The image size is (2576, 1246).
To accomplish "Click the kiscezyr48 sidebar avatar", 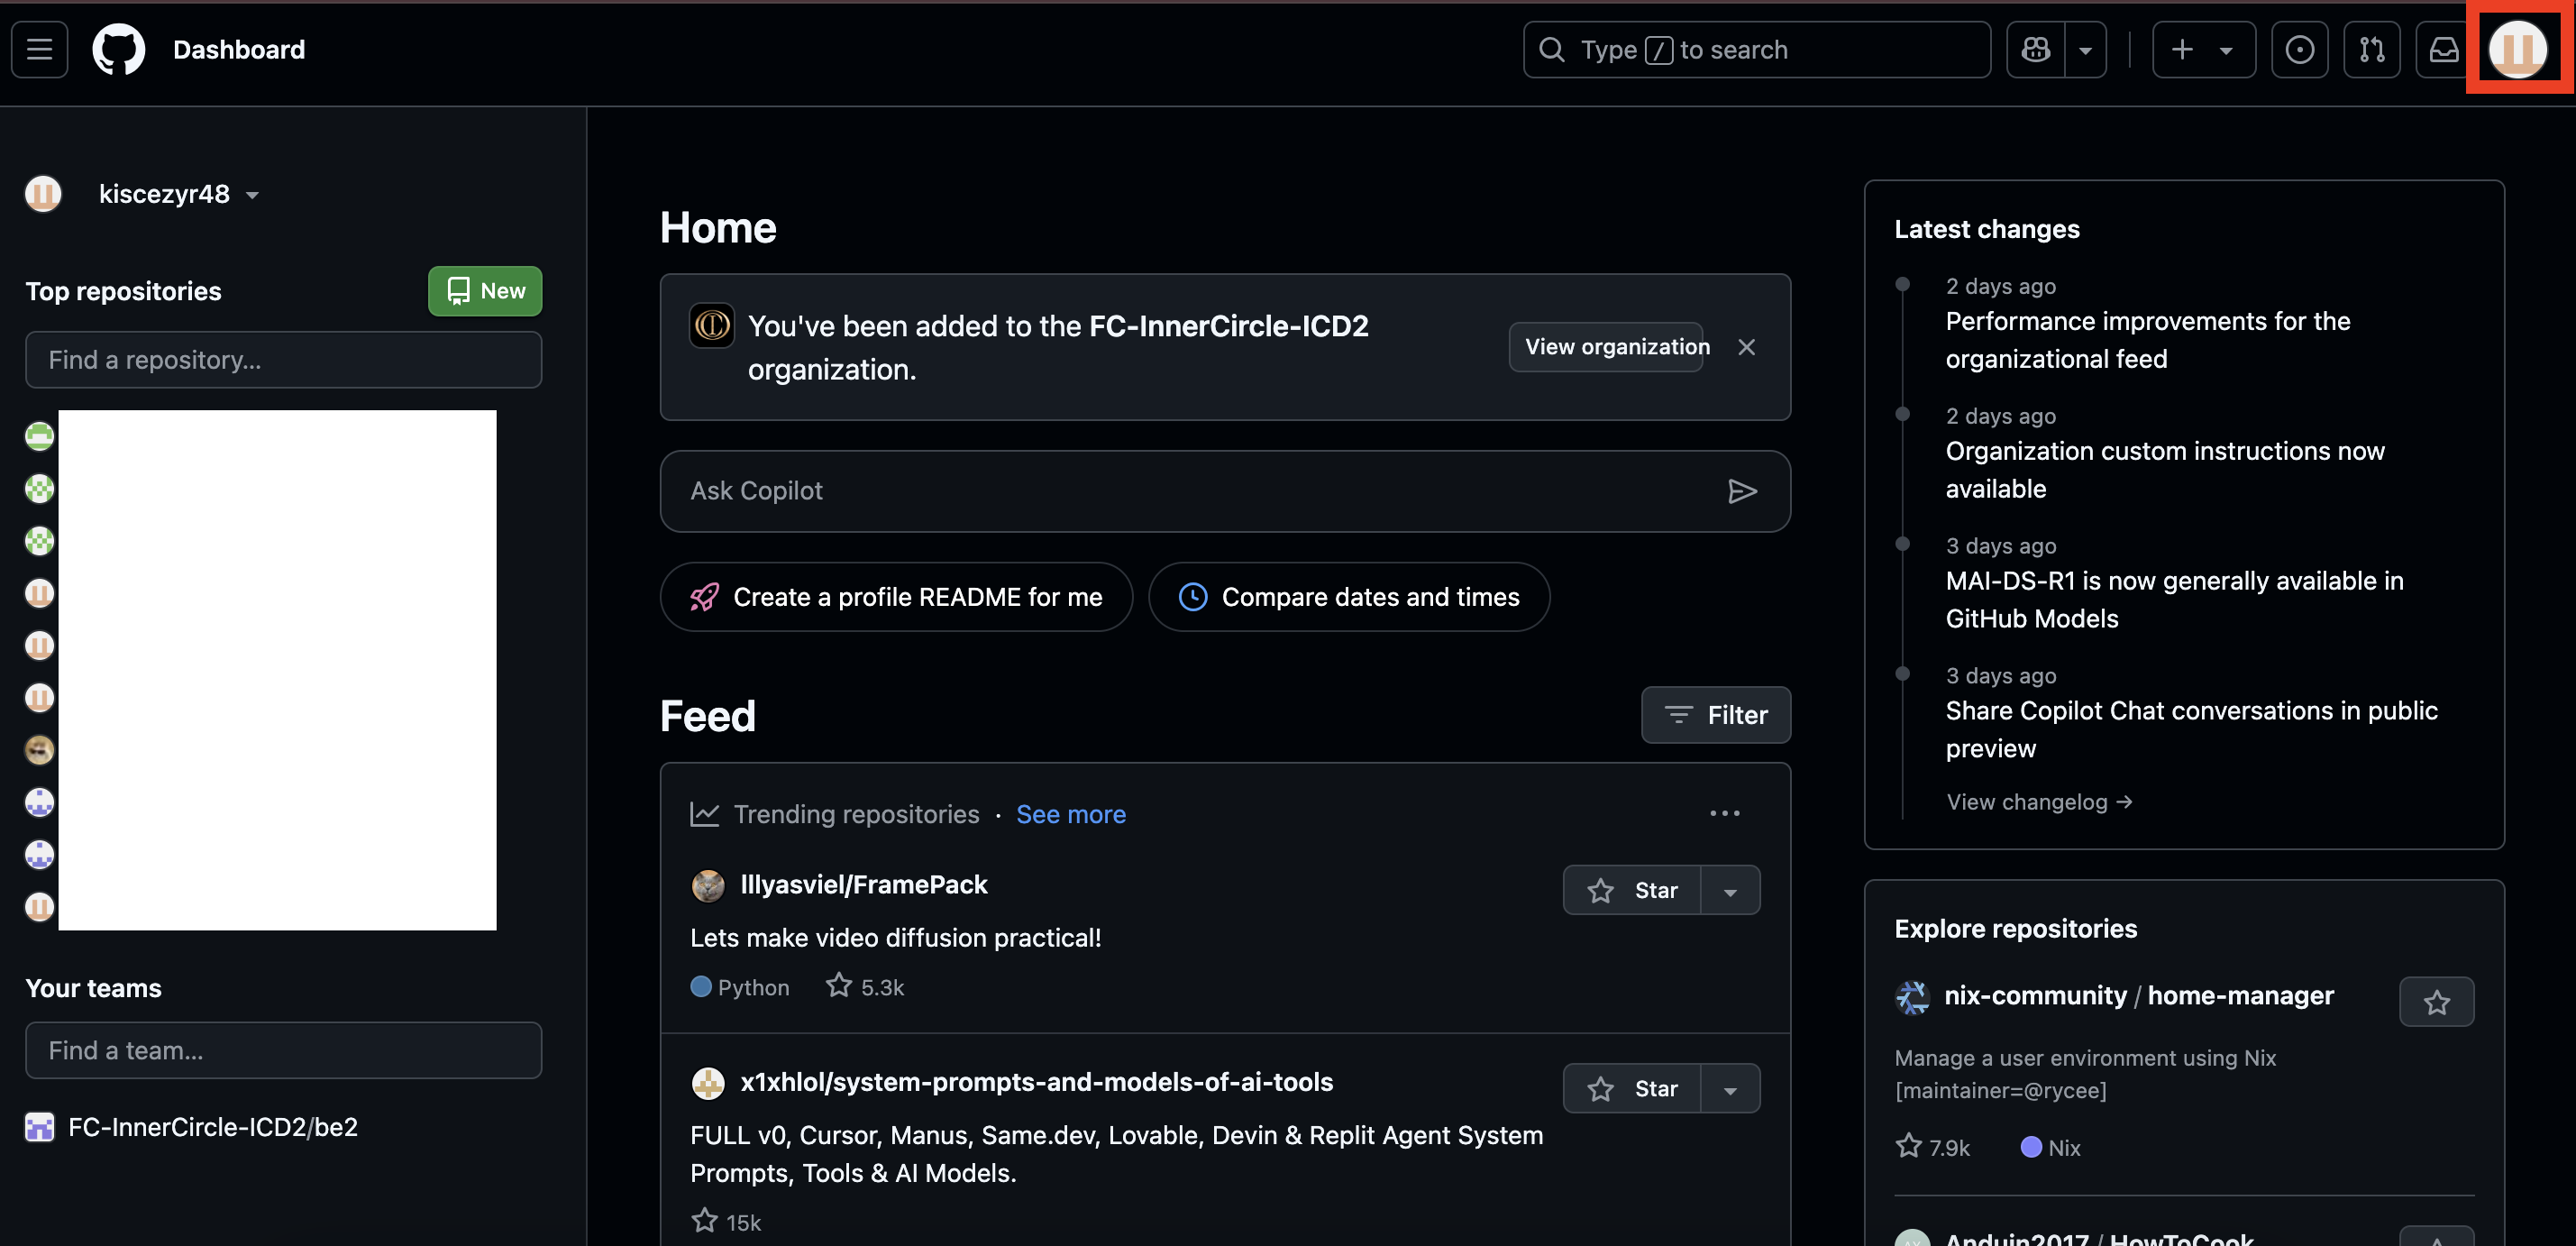I will [x=43, y=193].
